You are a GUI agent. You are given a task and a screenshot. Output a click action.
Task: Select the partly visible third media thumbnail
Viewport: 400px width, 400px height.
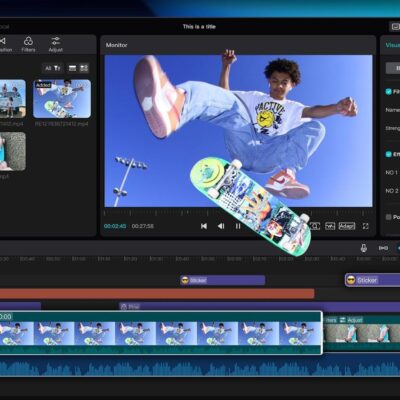coord(13,151)
